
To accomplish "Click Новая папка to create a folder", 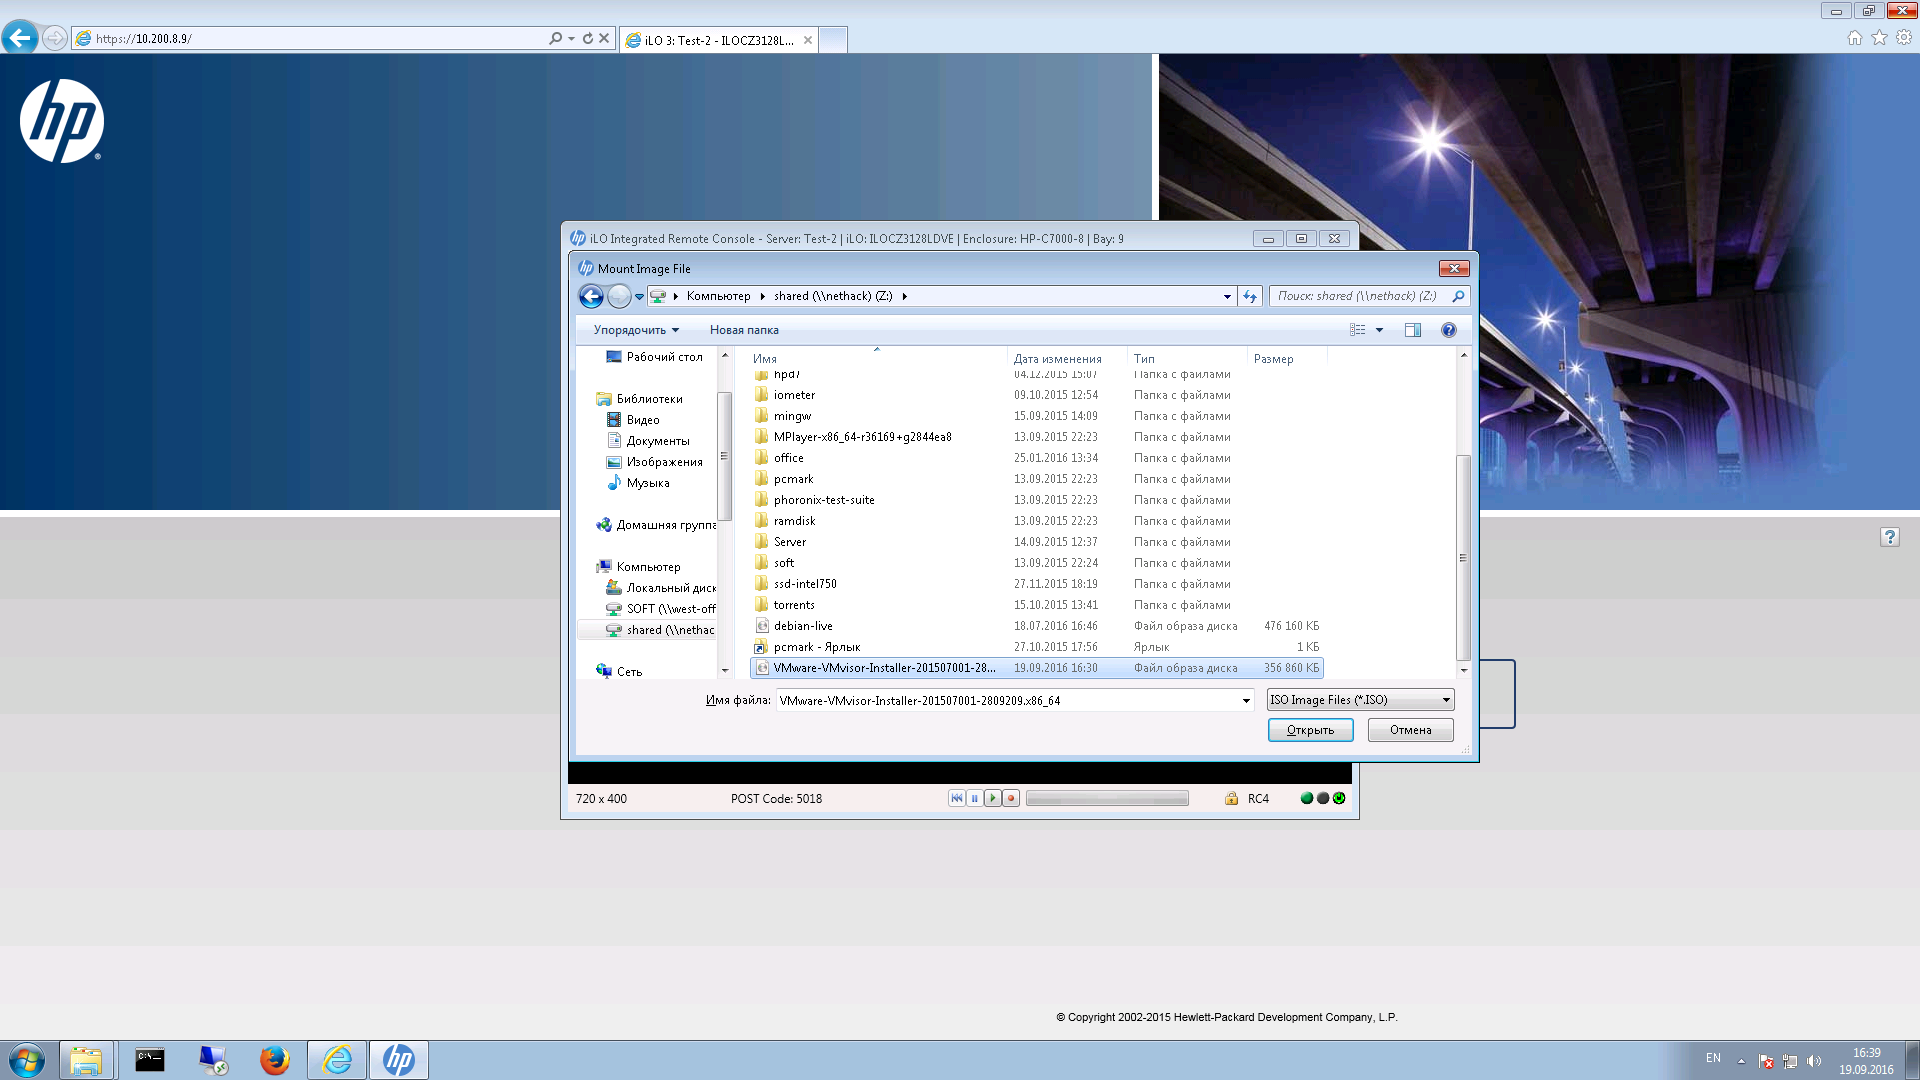I will (x=744, y=330).
